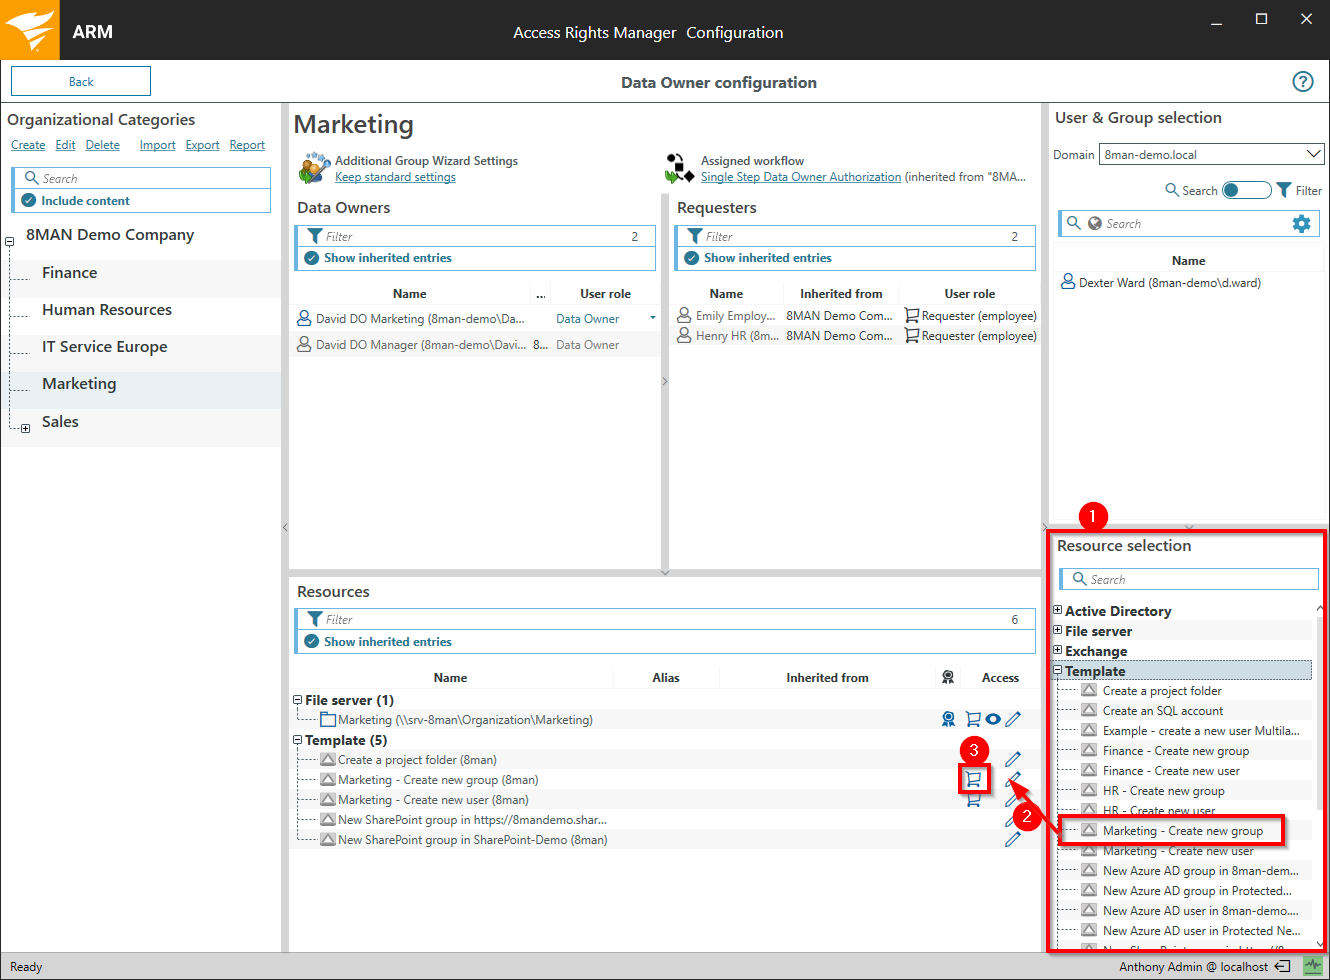The width and height of the screenshot is (1330, 980).
Task: Click the Assigned workflow icon
Action: pyautogui.click(x=680, y=168)
